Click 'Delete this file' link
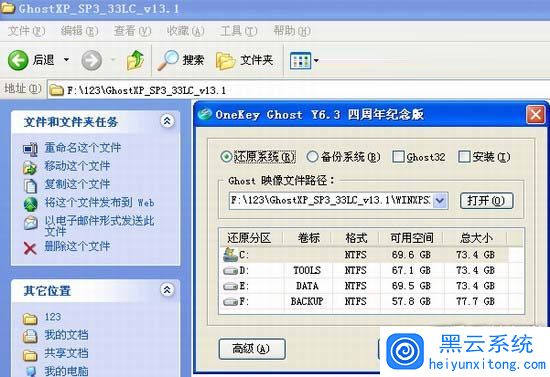The height and width of the screenshot is (377, 550). [77, 246]
